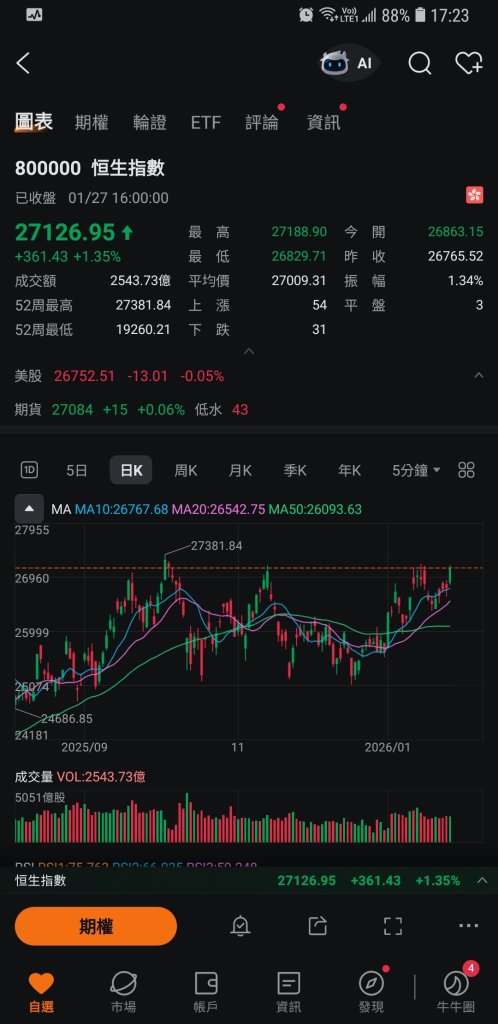The image size is (498, 1024).
Task: Tap the current price 27126.95
Action: point(65,232)
